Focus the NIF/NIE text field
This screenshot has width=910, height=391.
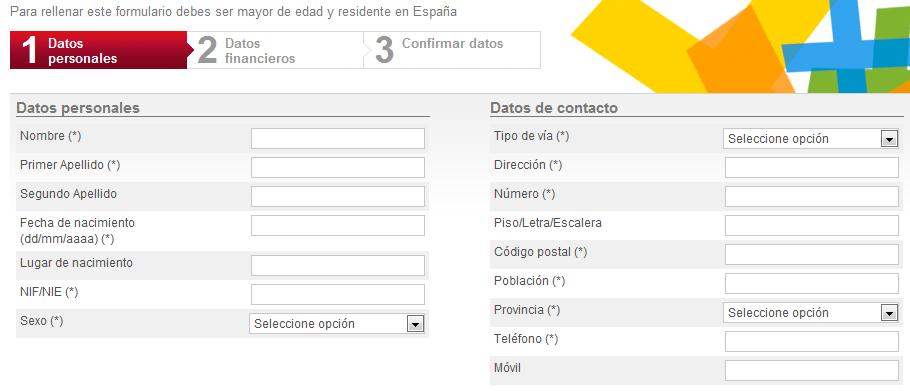[338, 295]
